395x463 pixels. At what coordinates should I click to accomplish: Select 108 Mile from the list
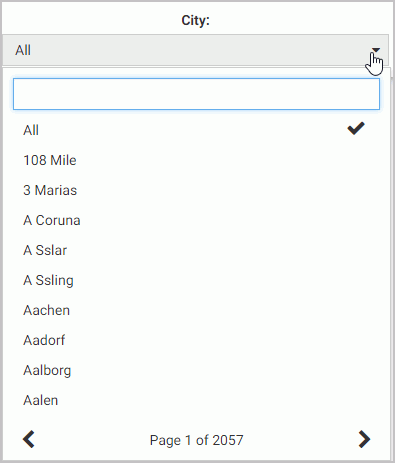196,160
